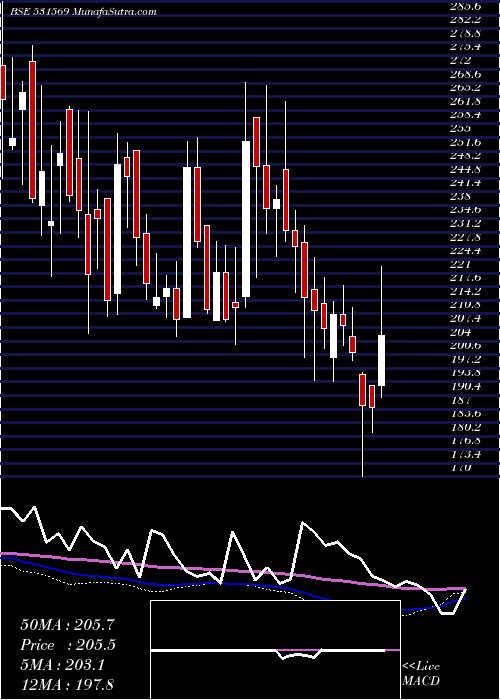Click the 231.2 price axis label
The image size is (500, 700).
(466, 224)
